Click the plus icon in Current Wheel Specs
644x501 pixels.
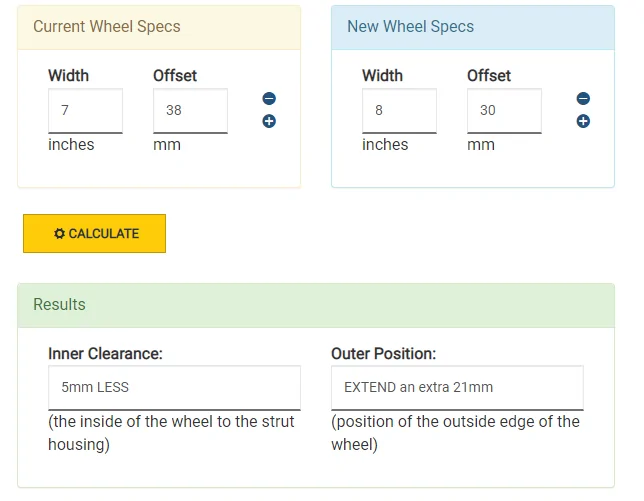point(269,121)
